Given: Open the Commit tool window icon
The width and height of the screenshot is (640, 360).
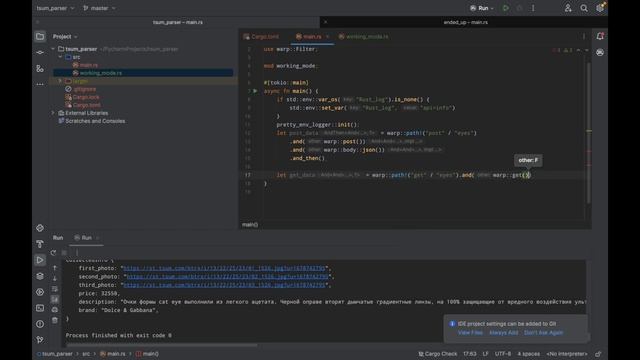Looking at the screenshot, I should (x=40, y=53).
